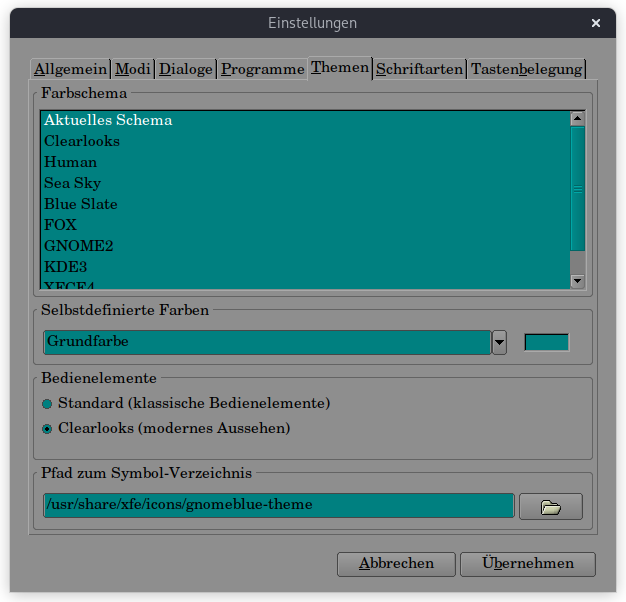Switch to the Modi tab
The image size is (626, 602).
(133, 69)
